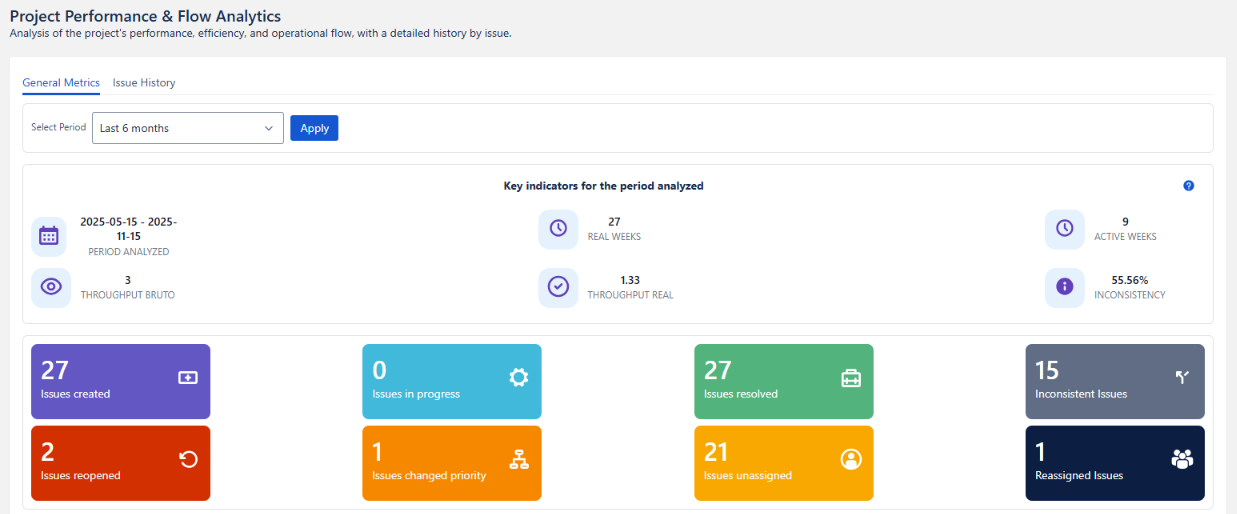Image resolution: width=1237 pixels, height=514 pixels.
Task: Click the blue help question mark icon
Action: [1188, 186]
